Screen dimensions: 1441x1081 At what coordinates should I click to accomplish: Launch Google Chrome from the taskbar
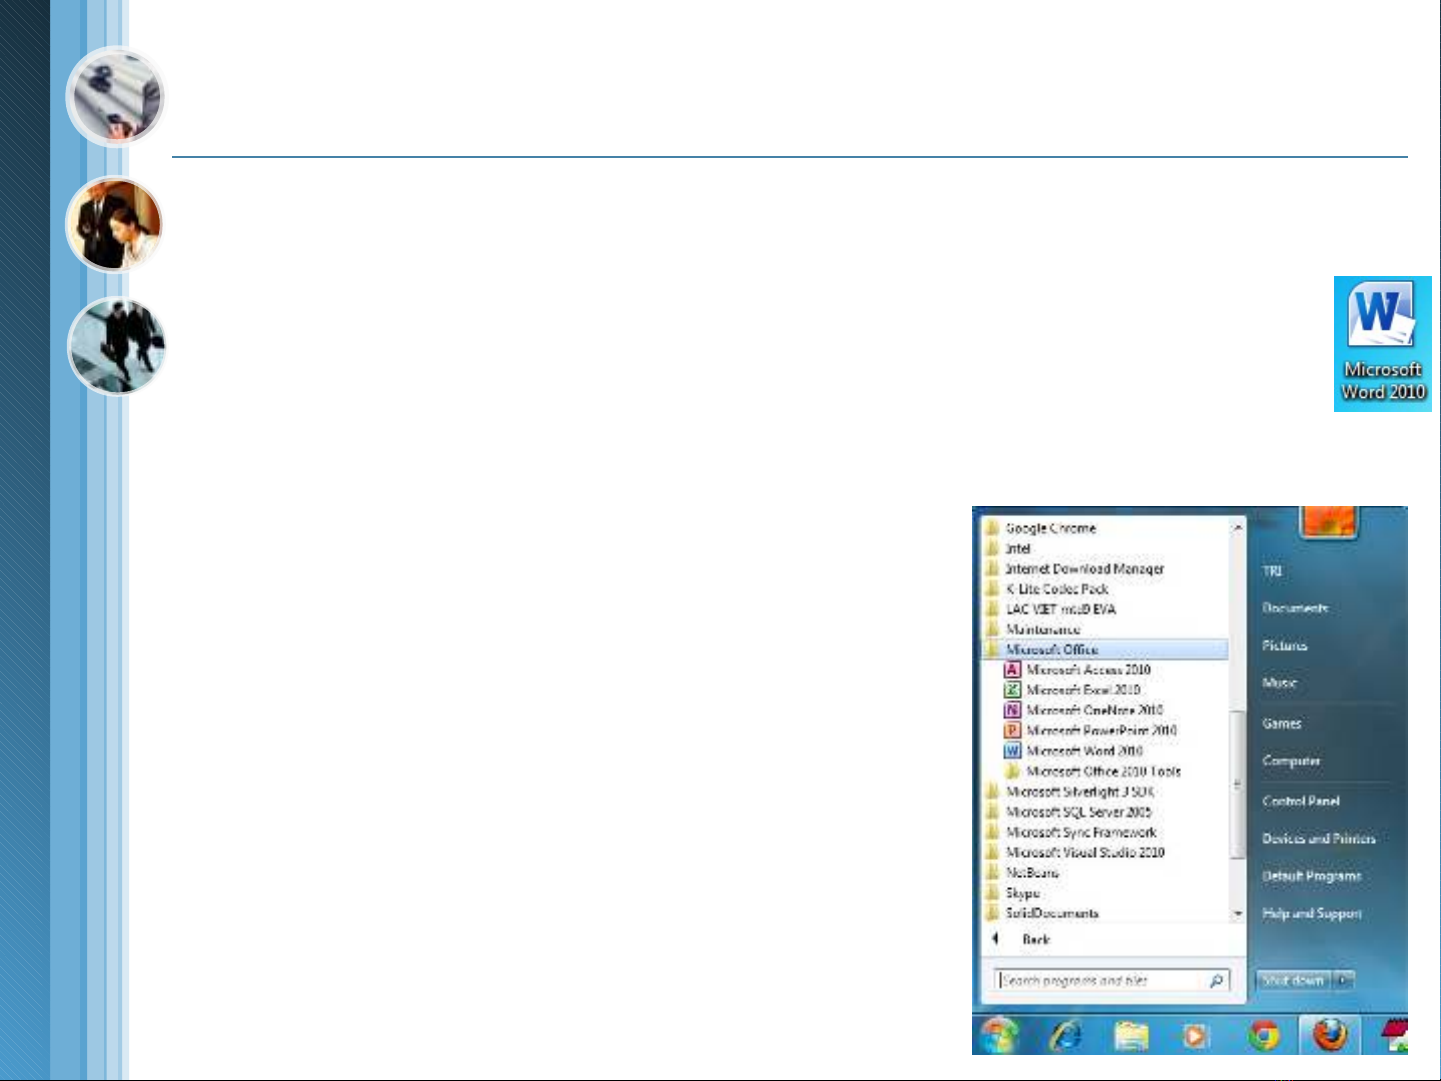1264,1035
